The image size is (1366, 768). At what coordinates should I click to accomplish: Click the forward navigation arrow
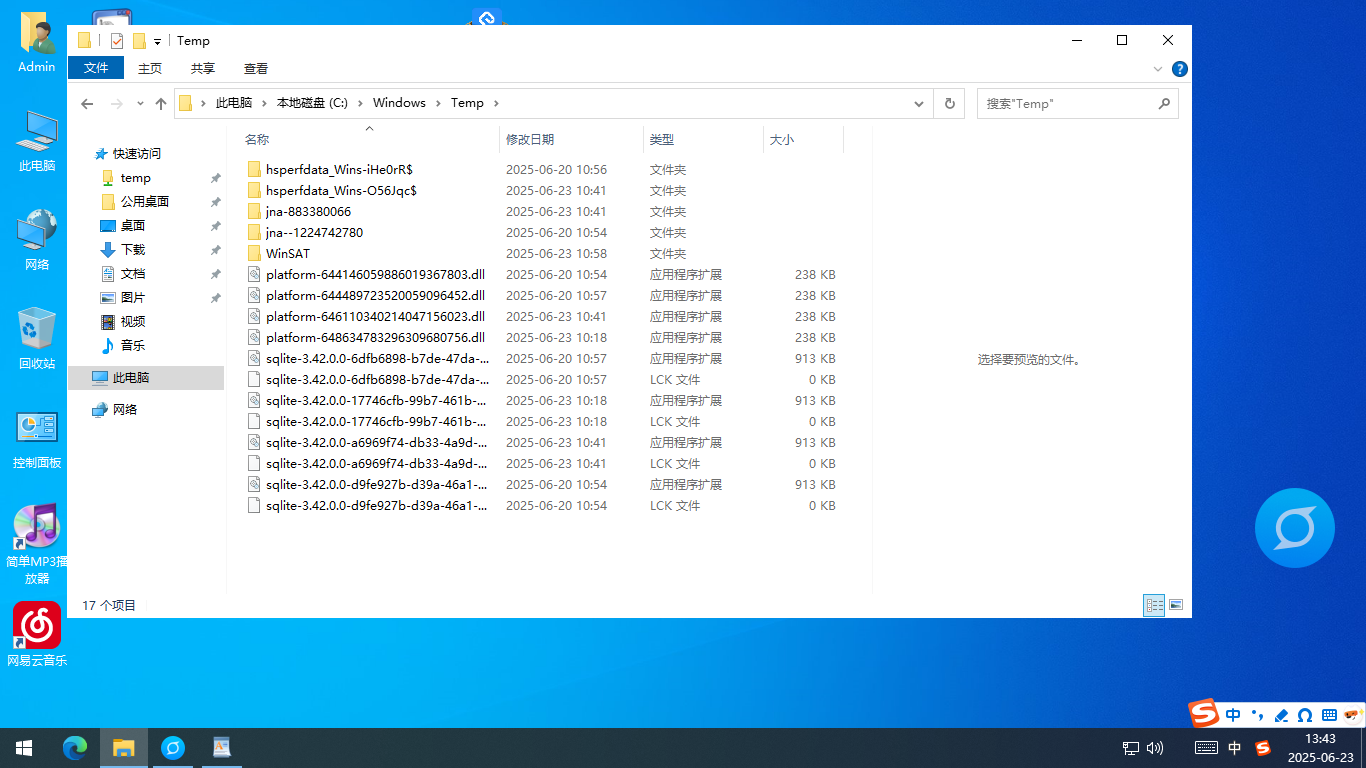(x=117, y=104)
